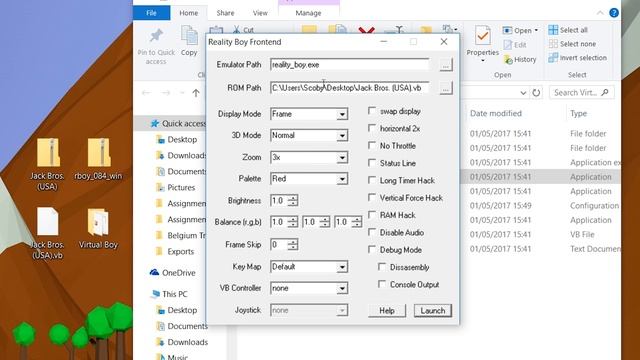
Task: Adjust first Balance (r) spinner
Action: pos(293,222)
